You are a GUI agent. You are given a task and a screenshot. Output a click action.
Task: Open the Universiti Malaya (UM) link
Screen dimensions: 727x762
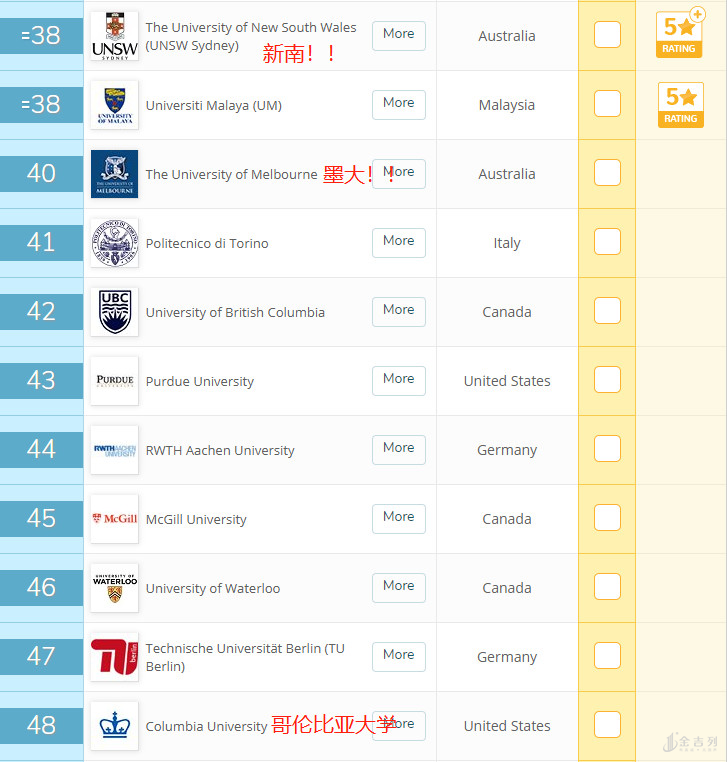[x=214, y=105]
